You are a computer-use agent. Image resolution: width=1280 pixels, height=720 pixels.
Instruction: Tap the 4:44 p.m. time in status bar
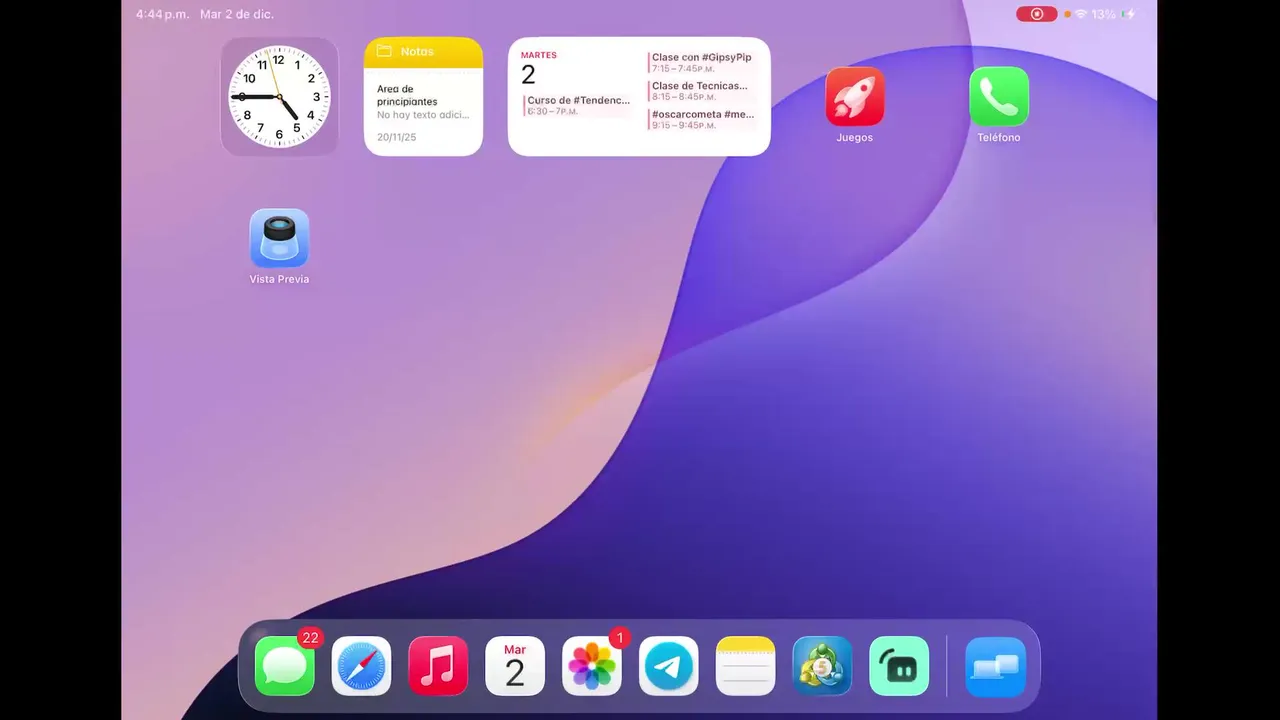[163, 14]
